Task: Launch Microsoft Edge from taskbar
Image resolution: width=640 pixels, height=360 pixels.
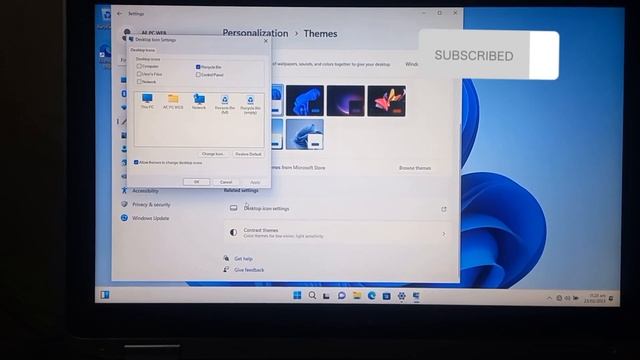Action: 371,296
